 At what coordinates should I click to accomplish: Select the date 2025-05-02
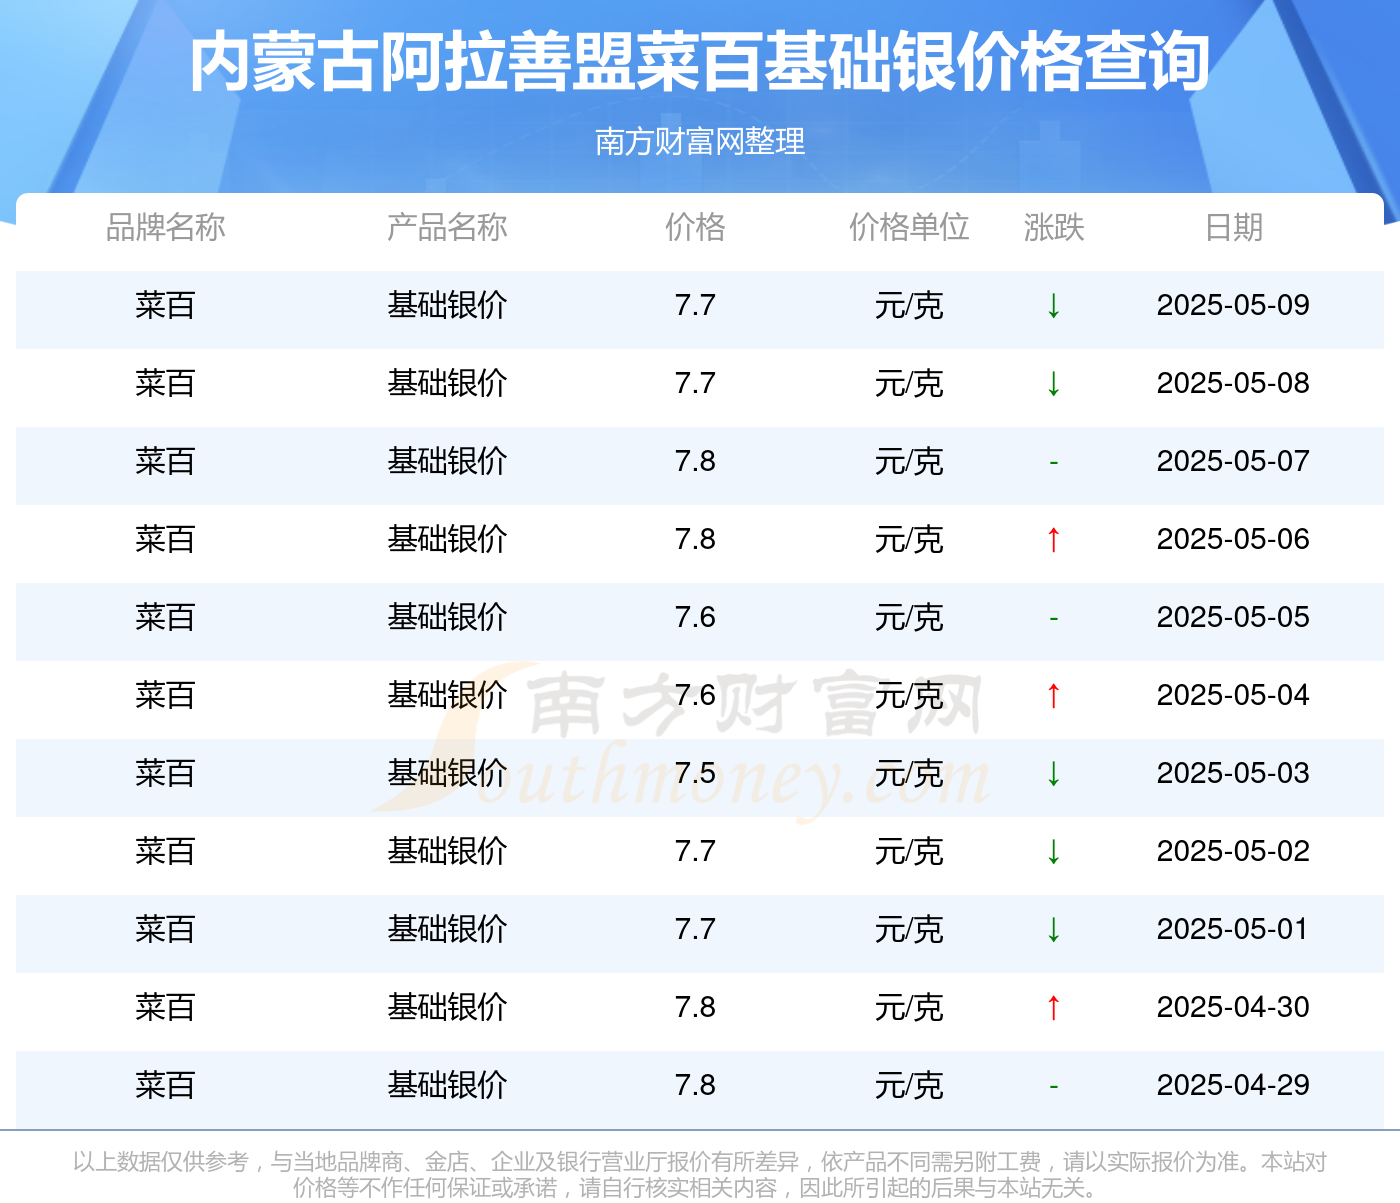click(1233, 851)
